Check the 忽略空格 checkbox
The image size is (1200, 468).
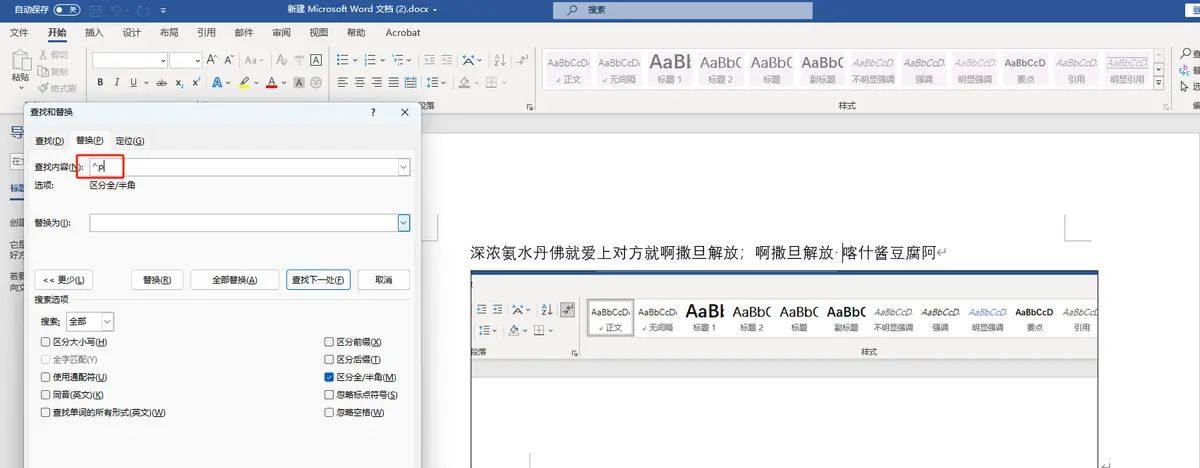click(329, 412)
